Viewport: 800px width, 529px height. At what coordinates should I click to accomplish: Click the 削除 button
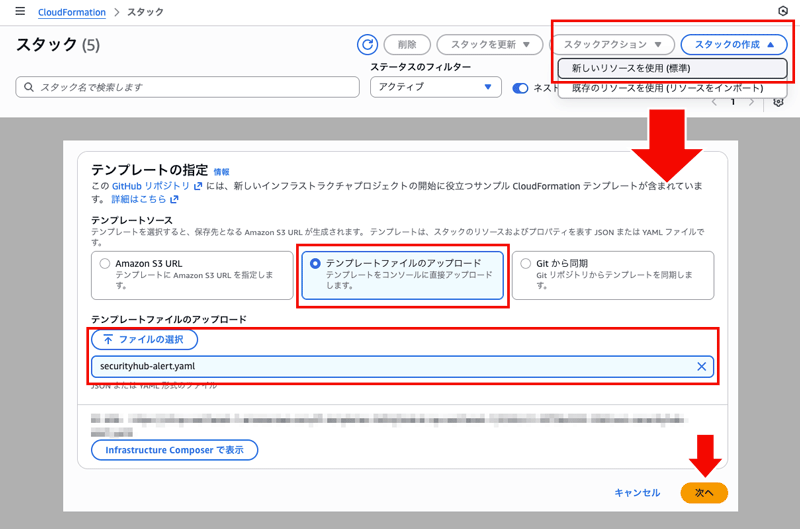[x=407, y=45]
